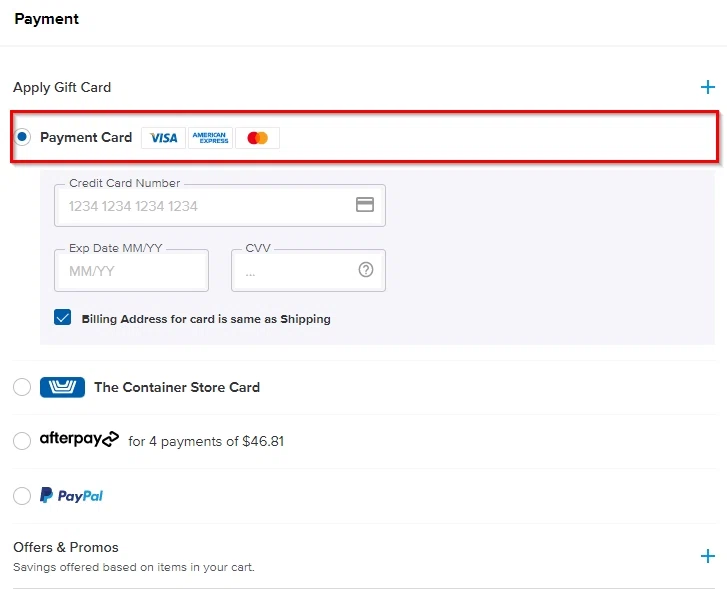Click the Credit Card Number field
The height and width of the screenshot is (589, 727).
[205, 206]
